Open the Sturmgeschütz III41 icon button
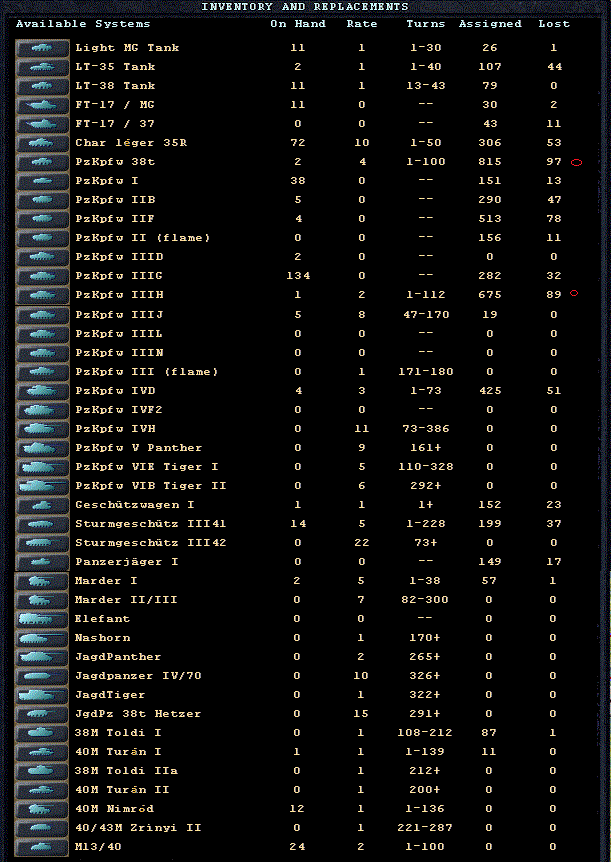Image resolution: width=611 pixels, height=862 pixels. pyautogui.click(x=43, y=525)
